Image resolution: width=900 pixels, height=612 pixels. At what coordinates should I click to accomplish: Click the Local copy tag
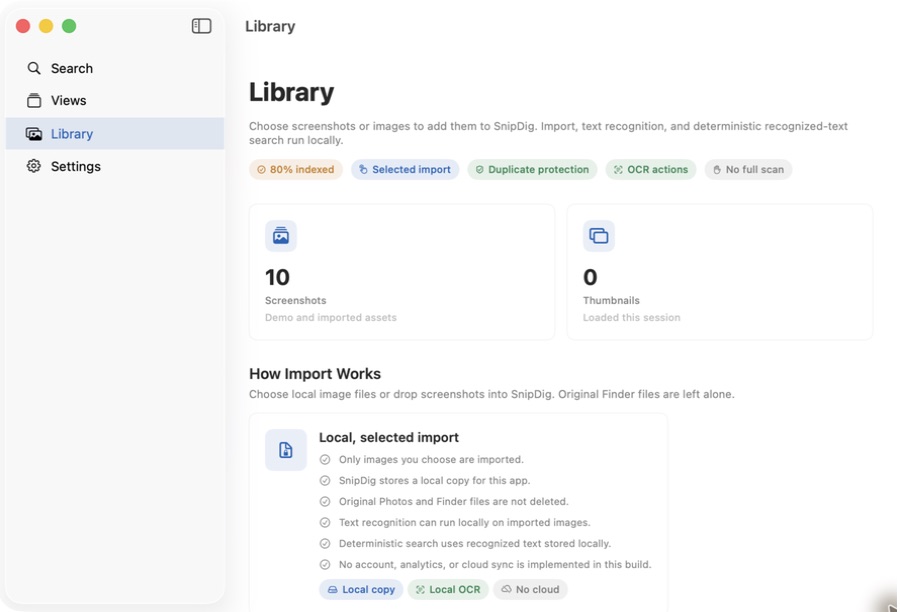click(x=361, y=590)
